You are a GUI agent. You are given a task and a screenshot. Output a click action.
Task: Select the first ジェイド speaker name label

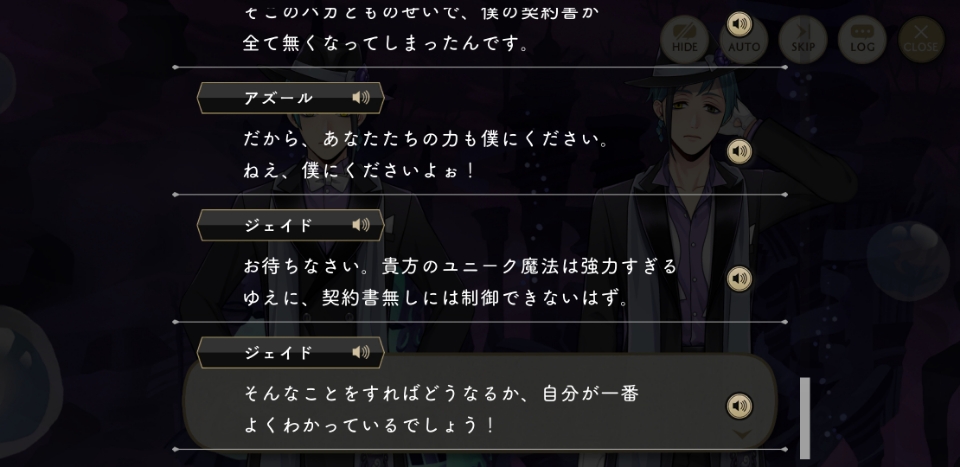click(x=279, y=225)
